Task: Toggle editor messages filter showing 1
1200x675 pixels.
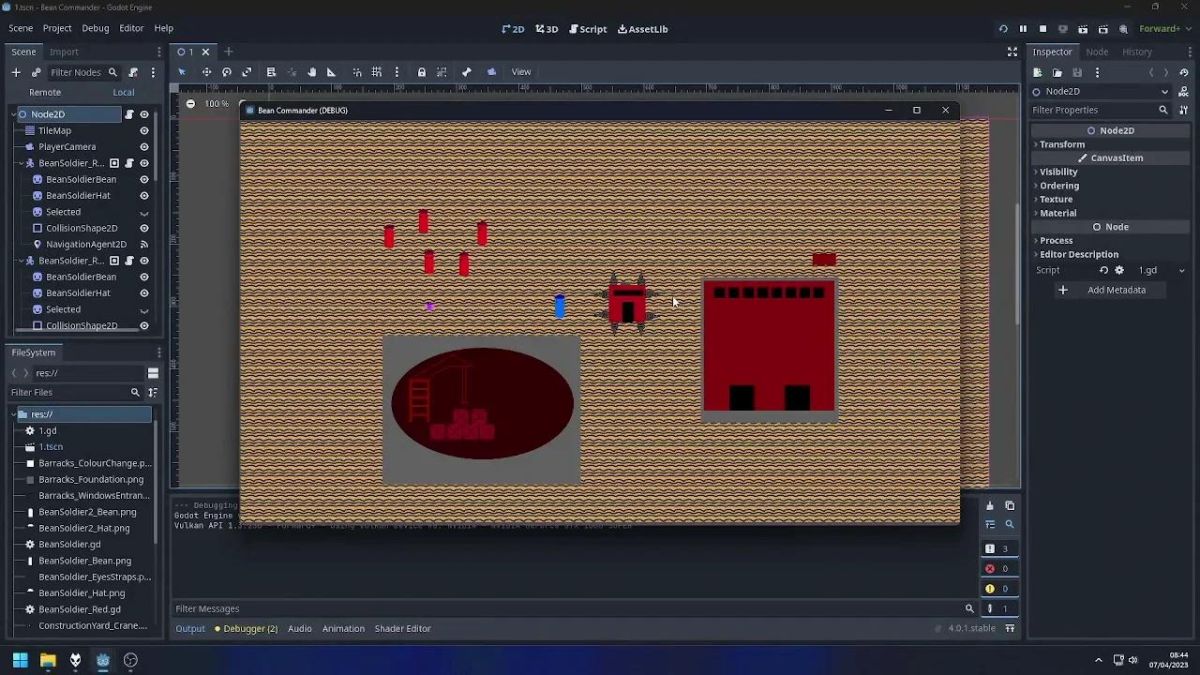Action: tap(1000, 608)
